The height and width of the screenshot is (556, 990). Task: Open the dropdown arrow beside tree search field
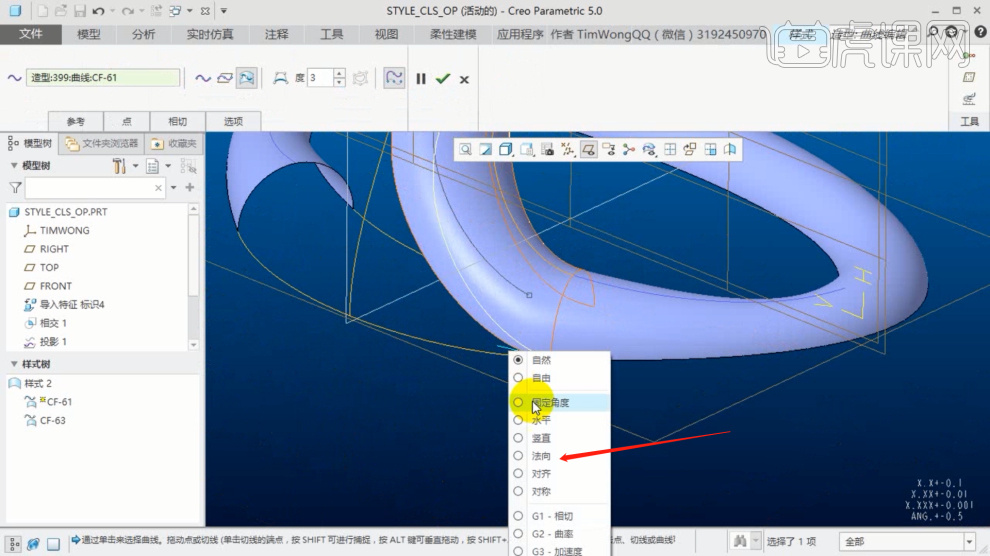[174, 187]
